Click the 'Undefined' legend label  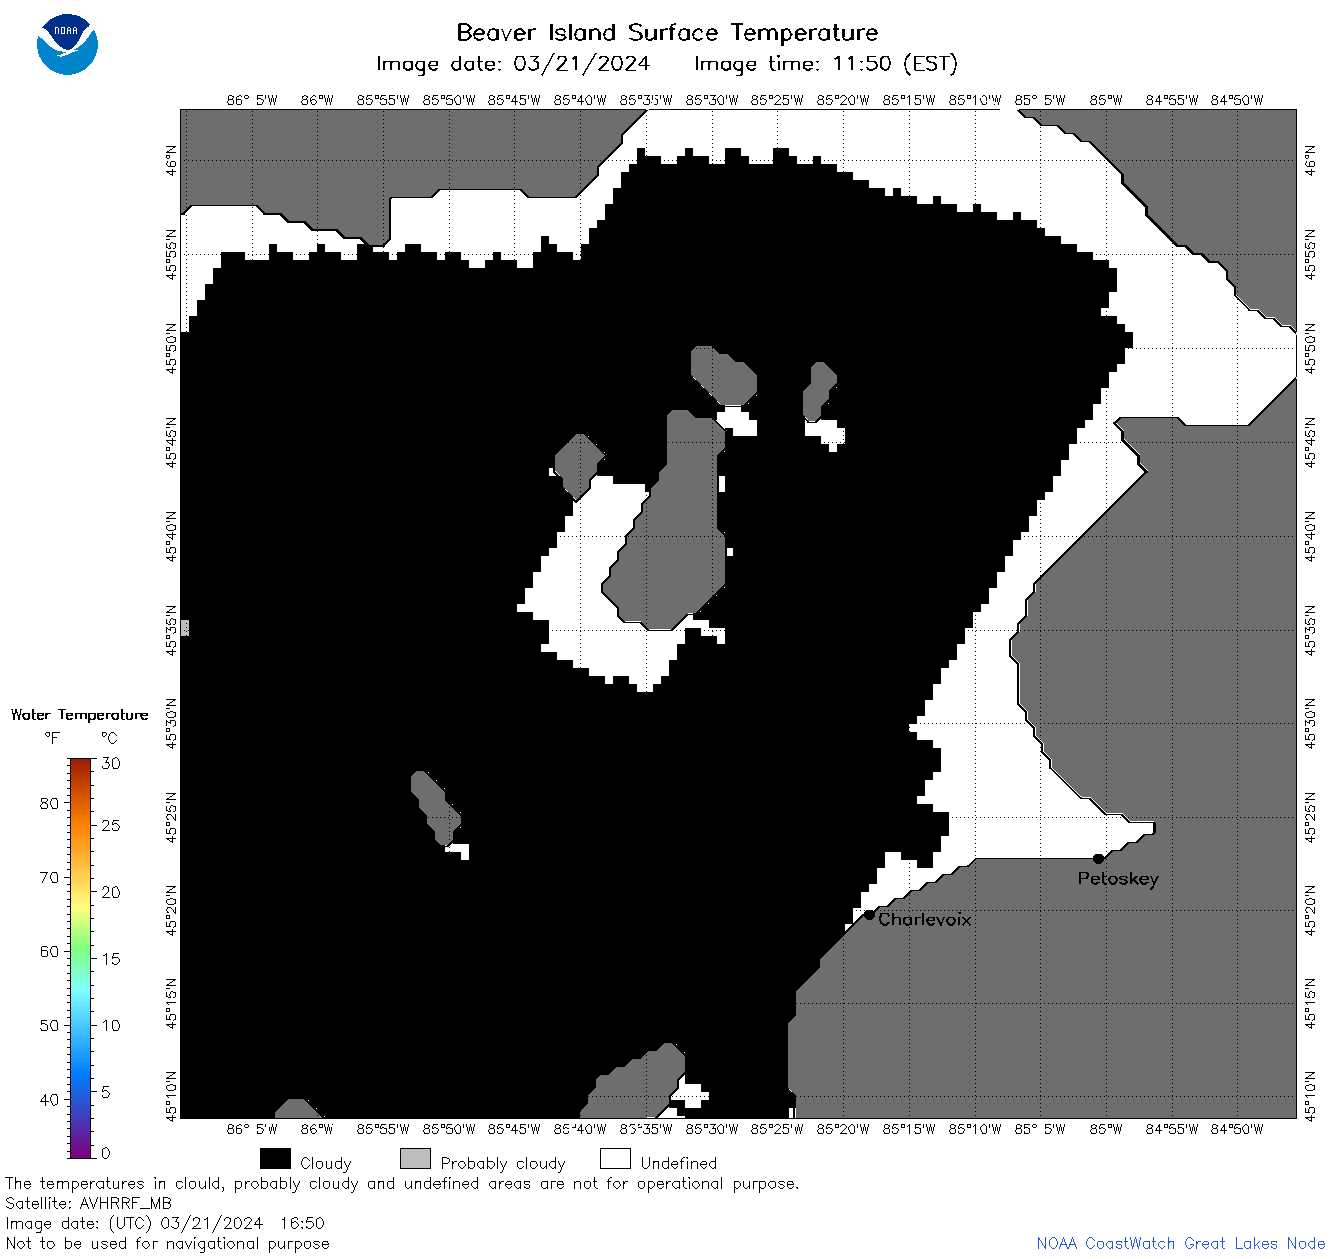[679, 1163]
